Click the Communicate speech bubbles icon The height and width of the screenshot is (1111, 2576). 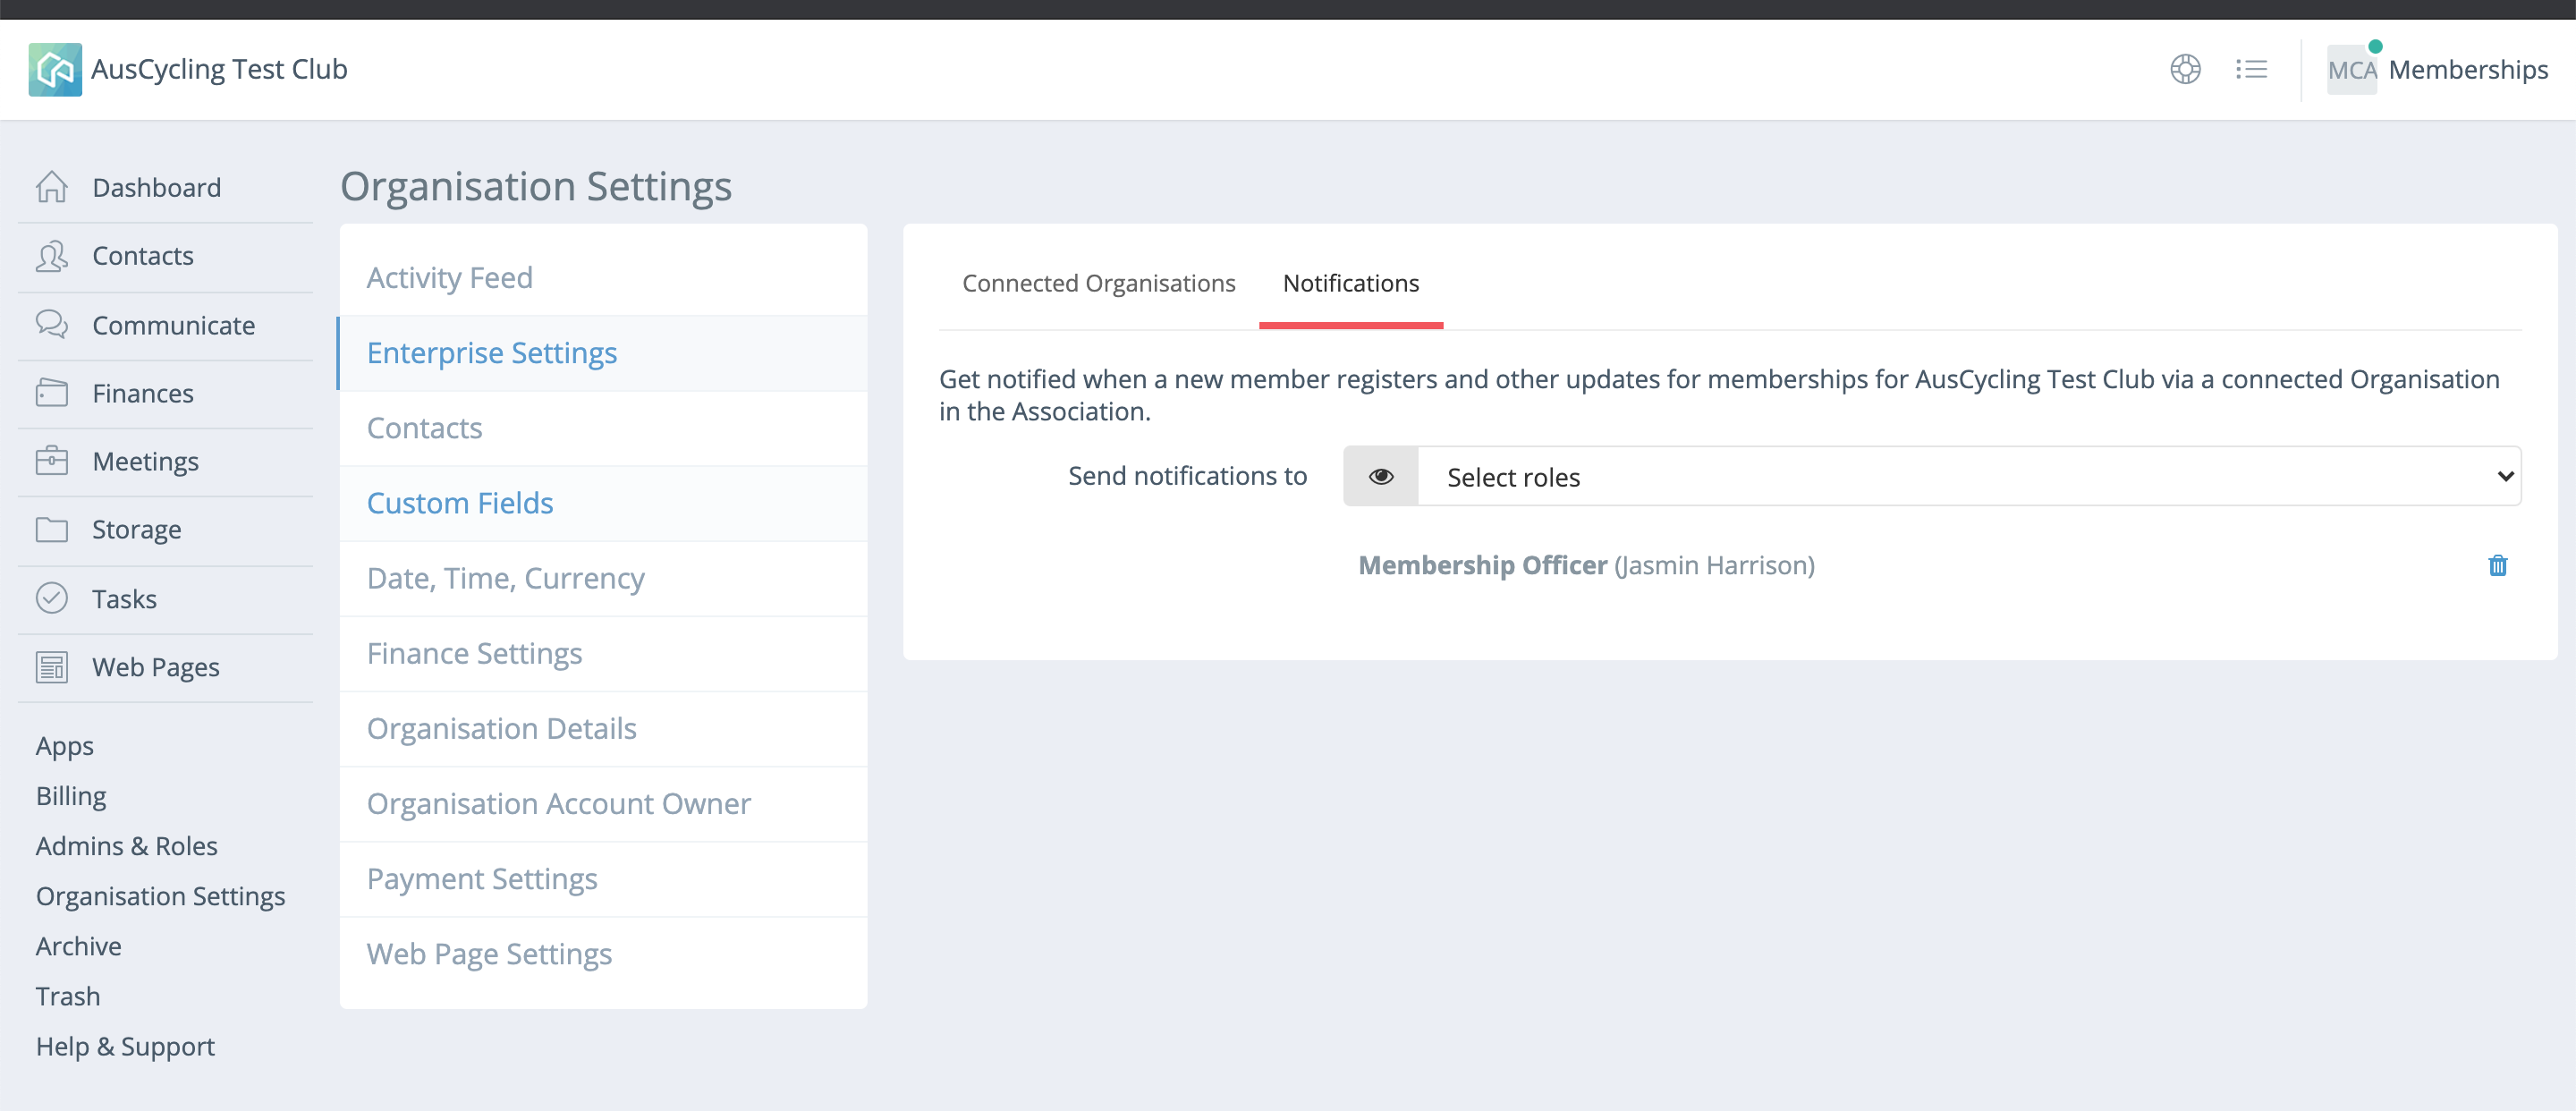coord(52,324)
